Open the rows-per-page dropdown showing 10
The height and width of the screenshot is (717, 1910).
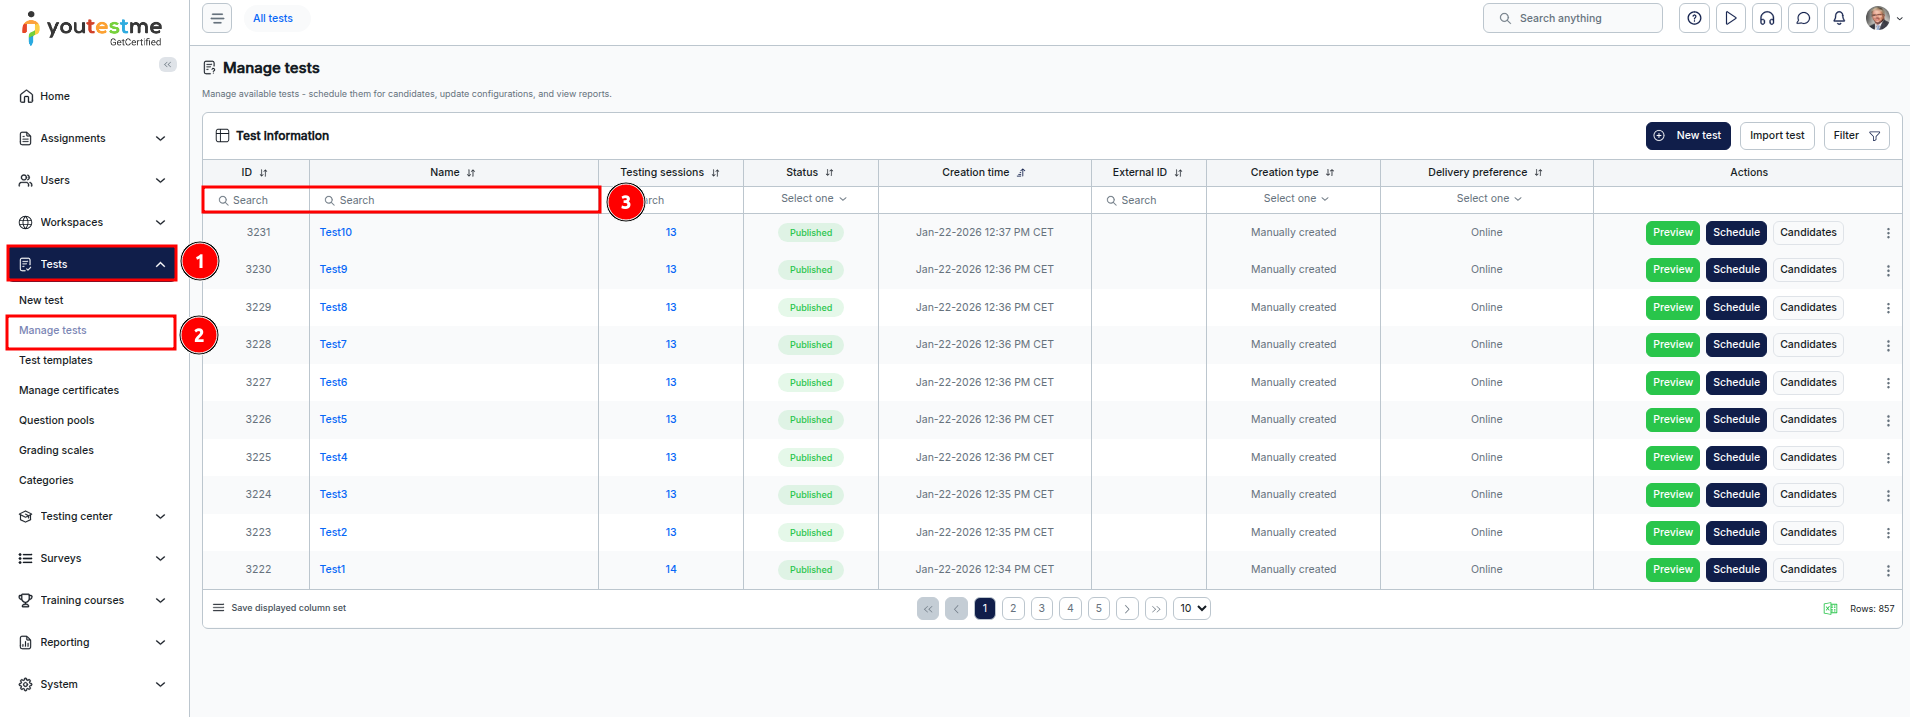coord(1191,608)
